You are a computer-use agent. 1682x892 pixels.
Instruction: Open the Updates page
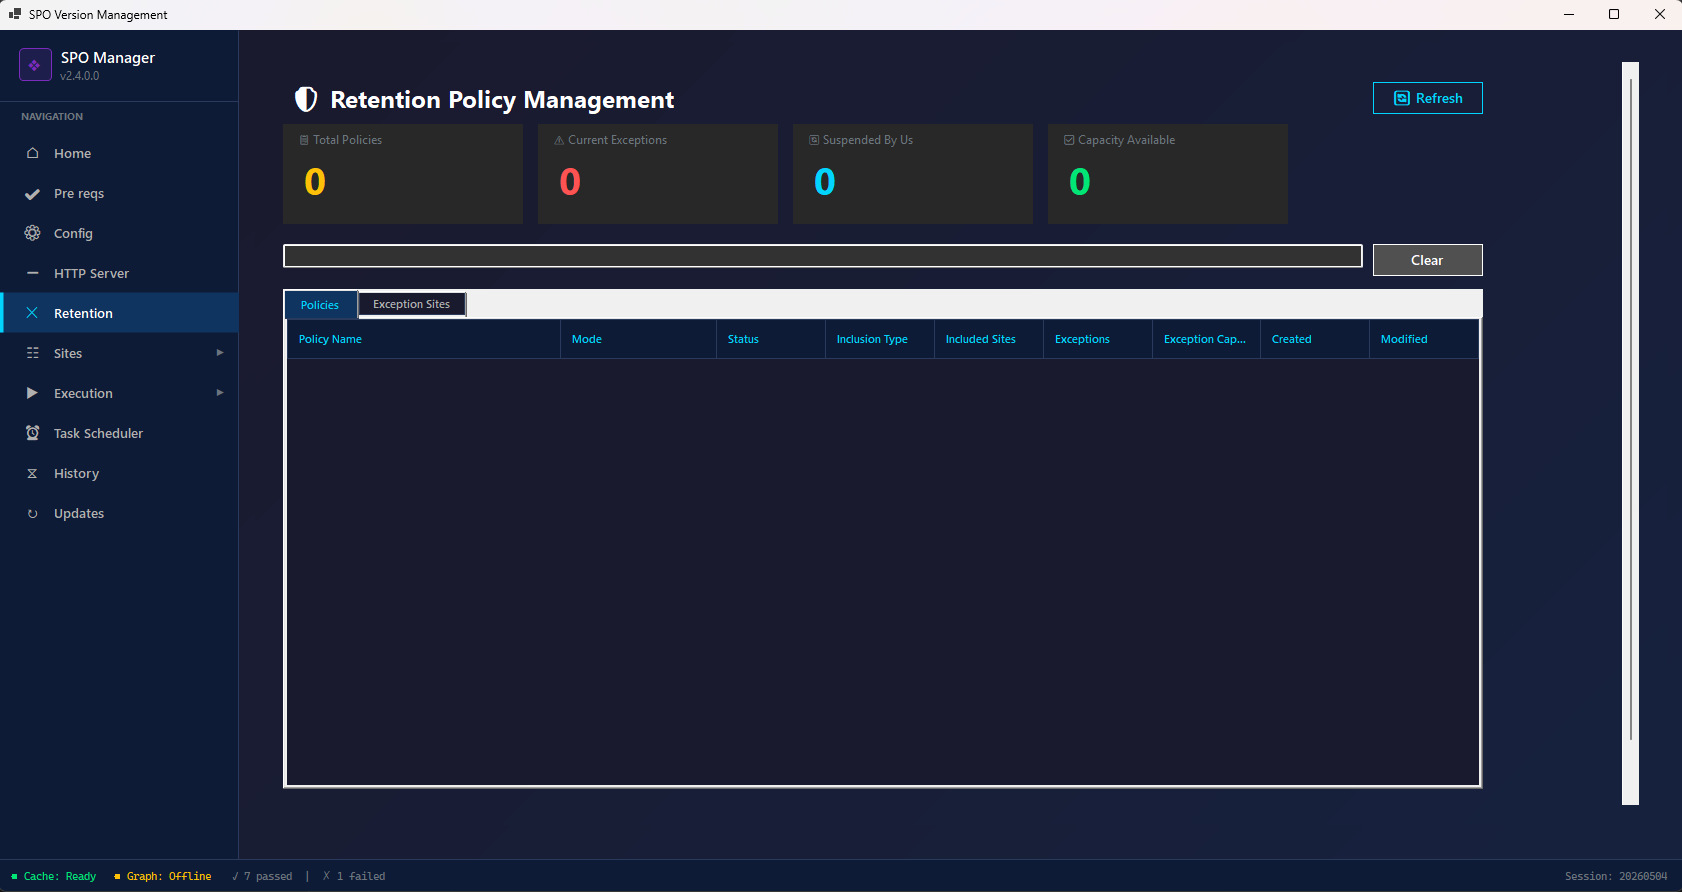[x=120, y=513]
